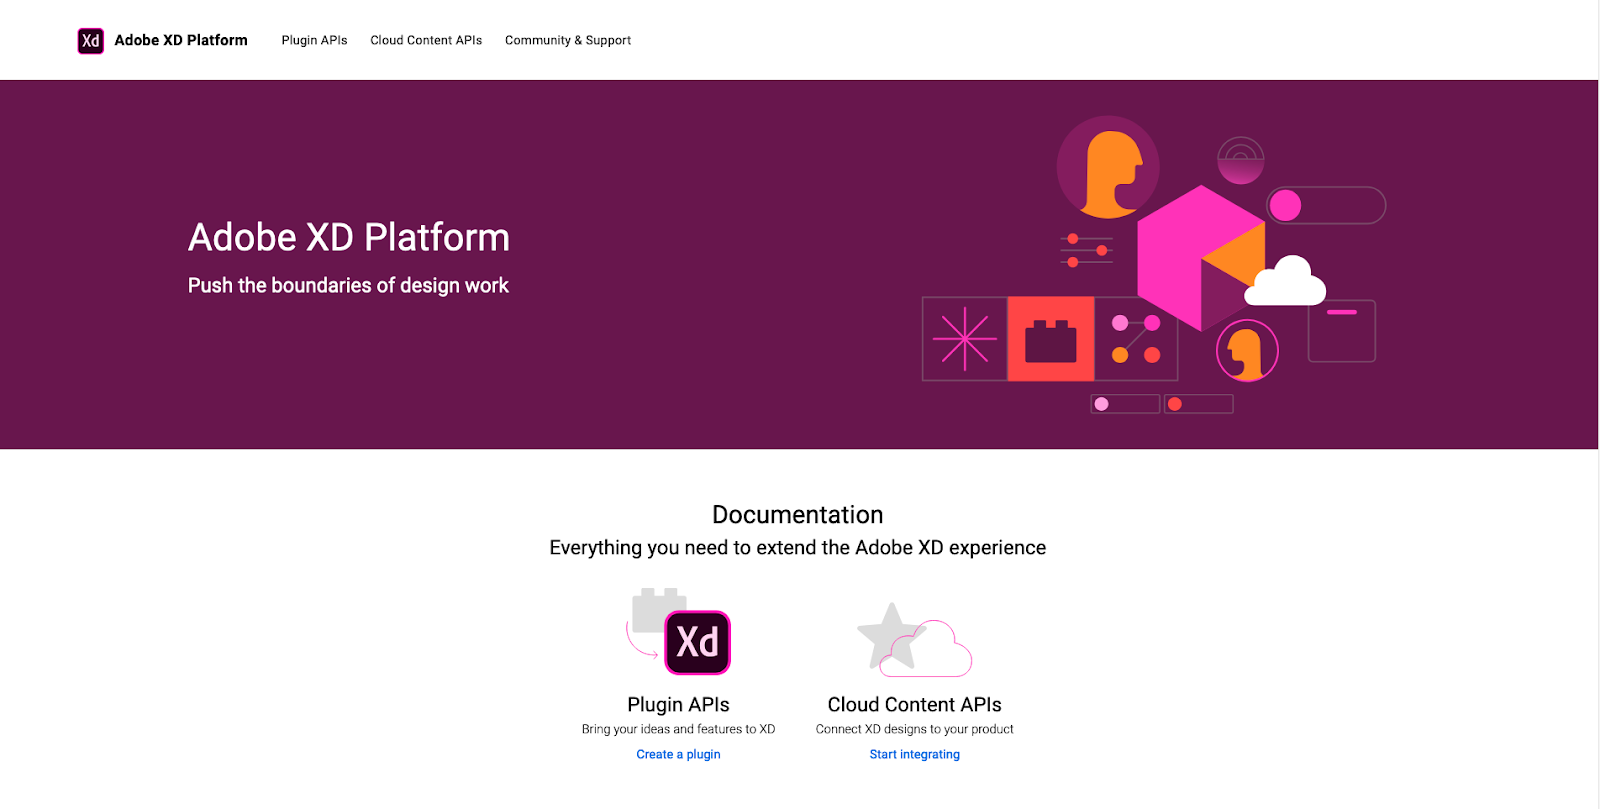Open the Community & Support navigation item
Viewport: 1600px width, 809px height.
coord(568,40)
